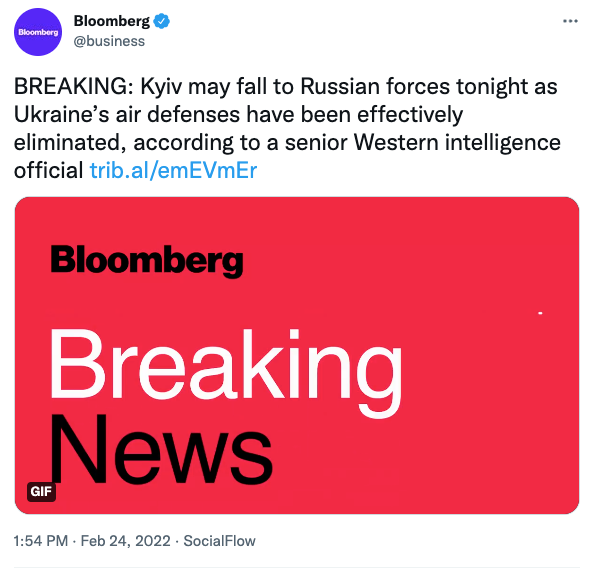591x578 pixels.
Task: Click the GIF badge on the media
Action: pos(41,492)
